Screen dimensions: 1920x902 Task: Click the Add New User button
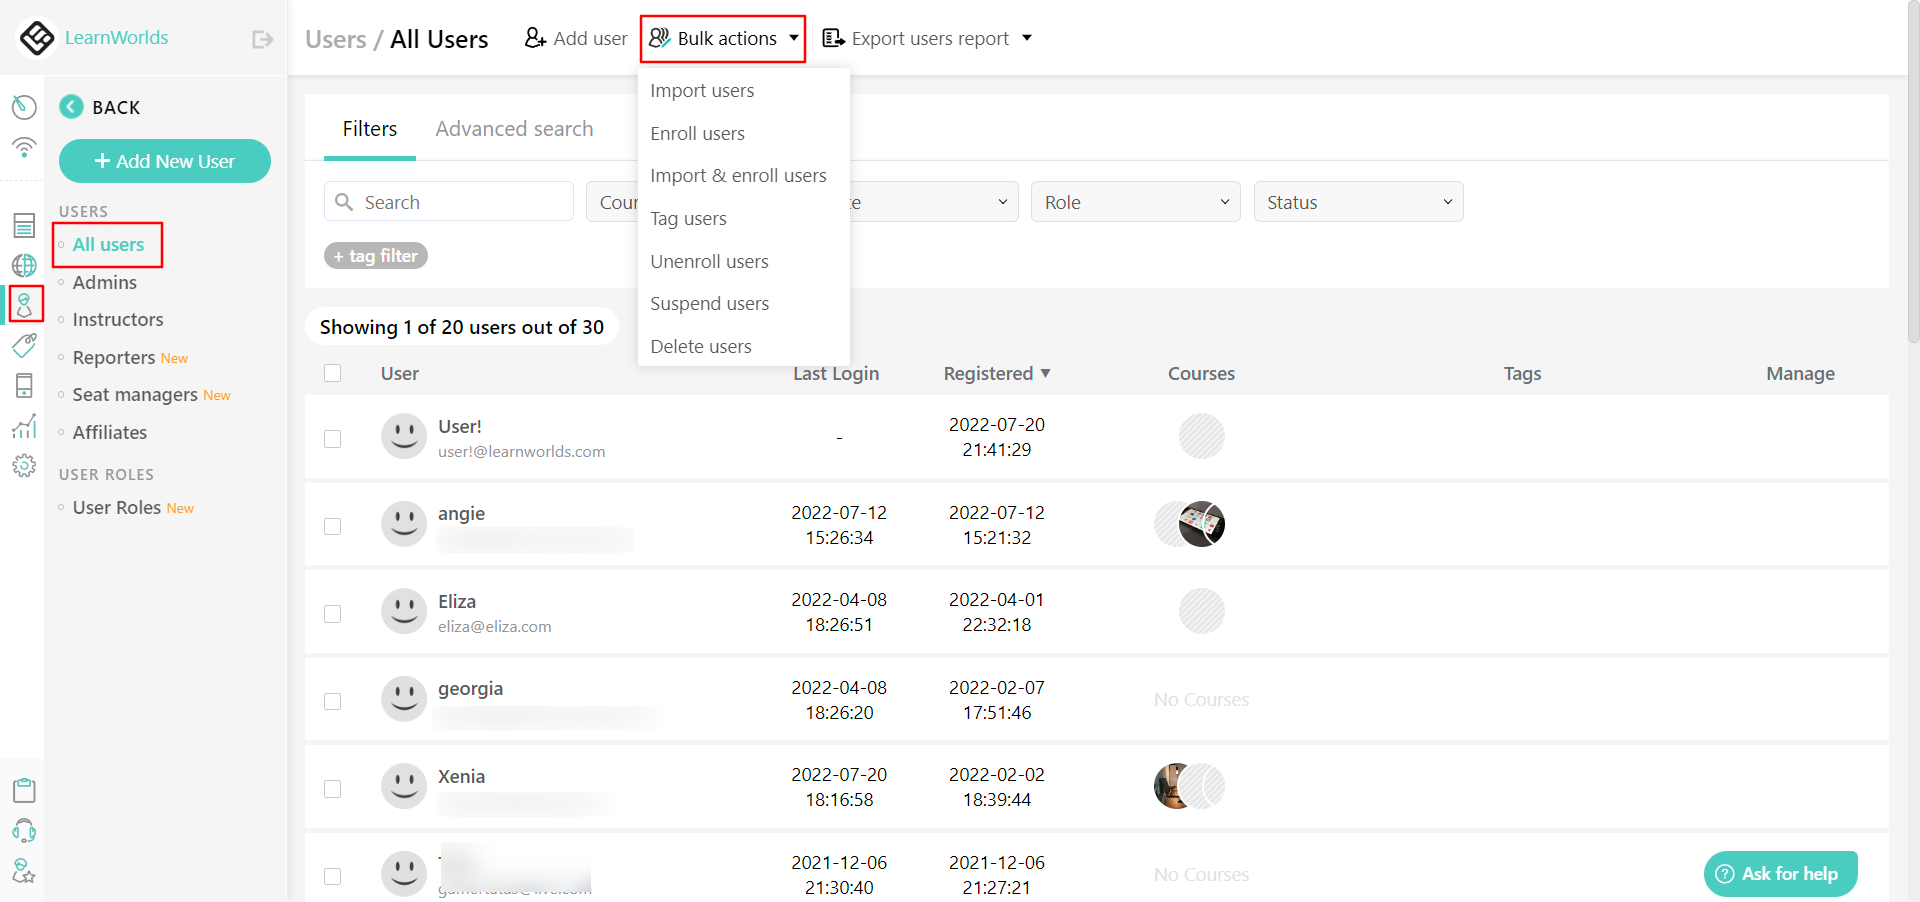pyautogui.click(x=164, y=160)
